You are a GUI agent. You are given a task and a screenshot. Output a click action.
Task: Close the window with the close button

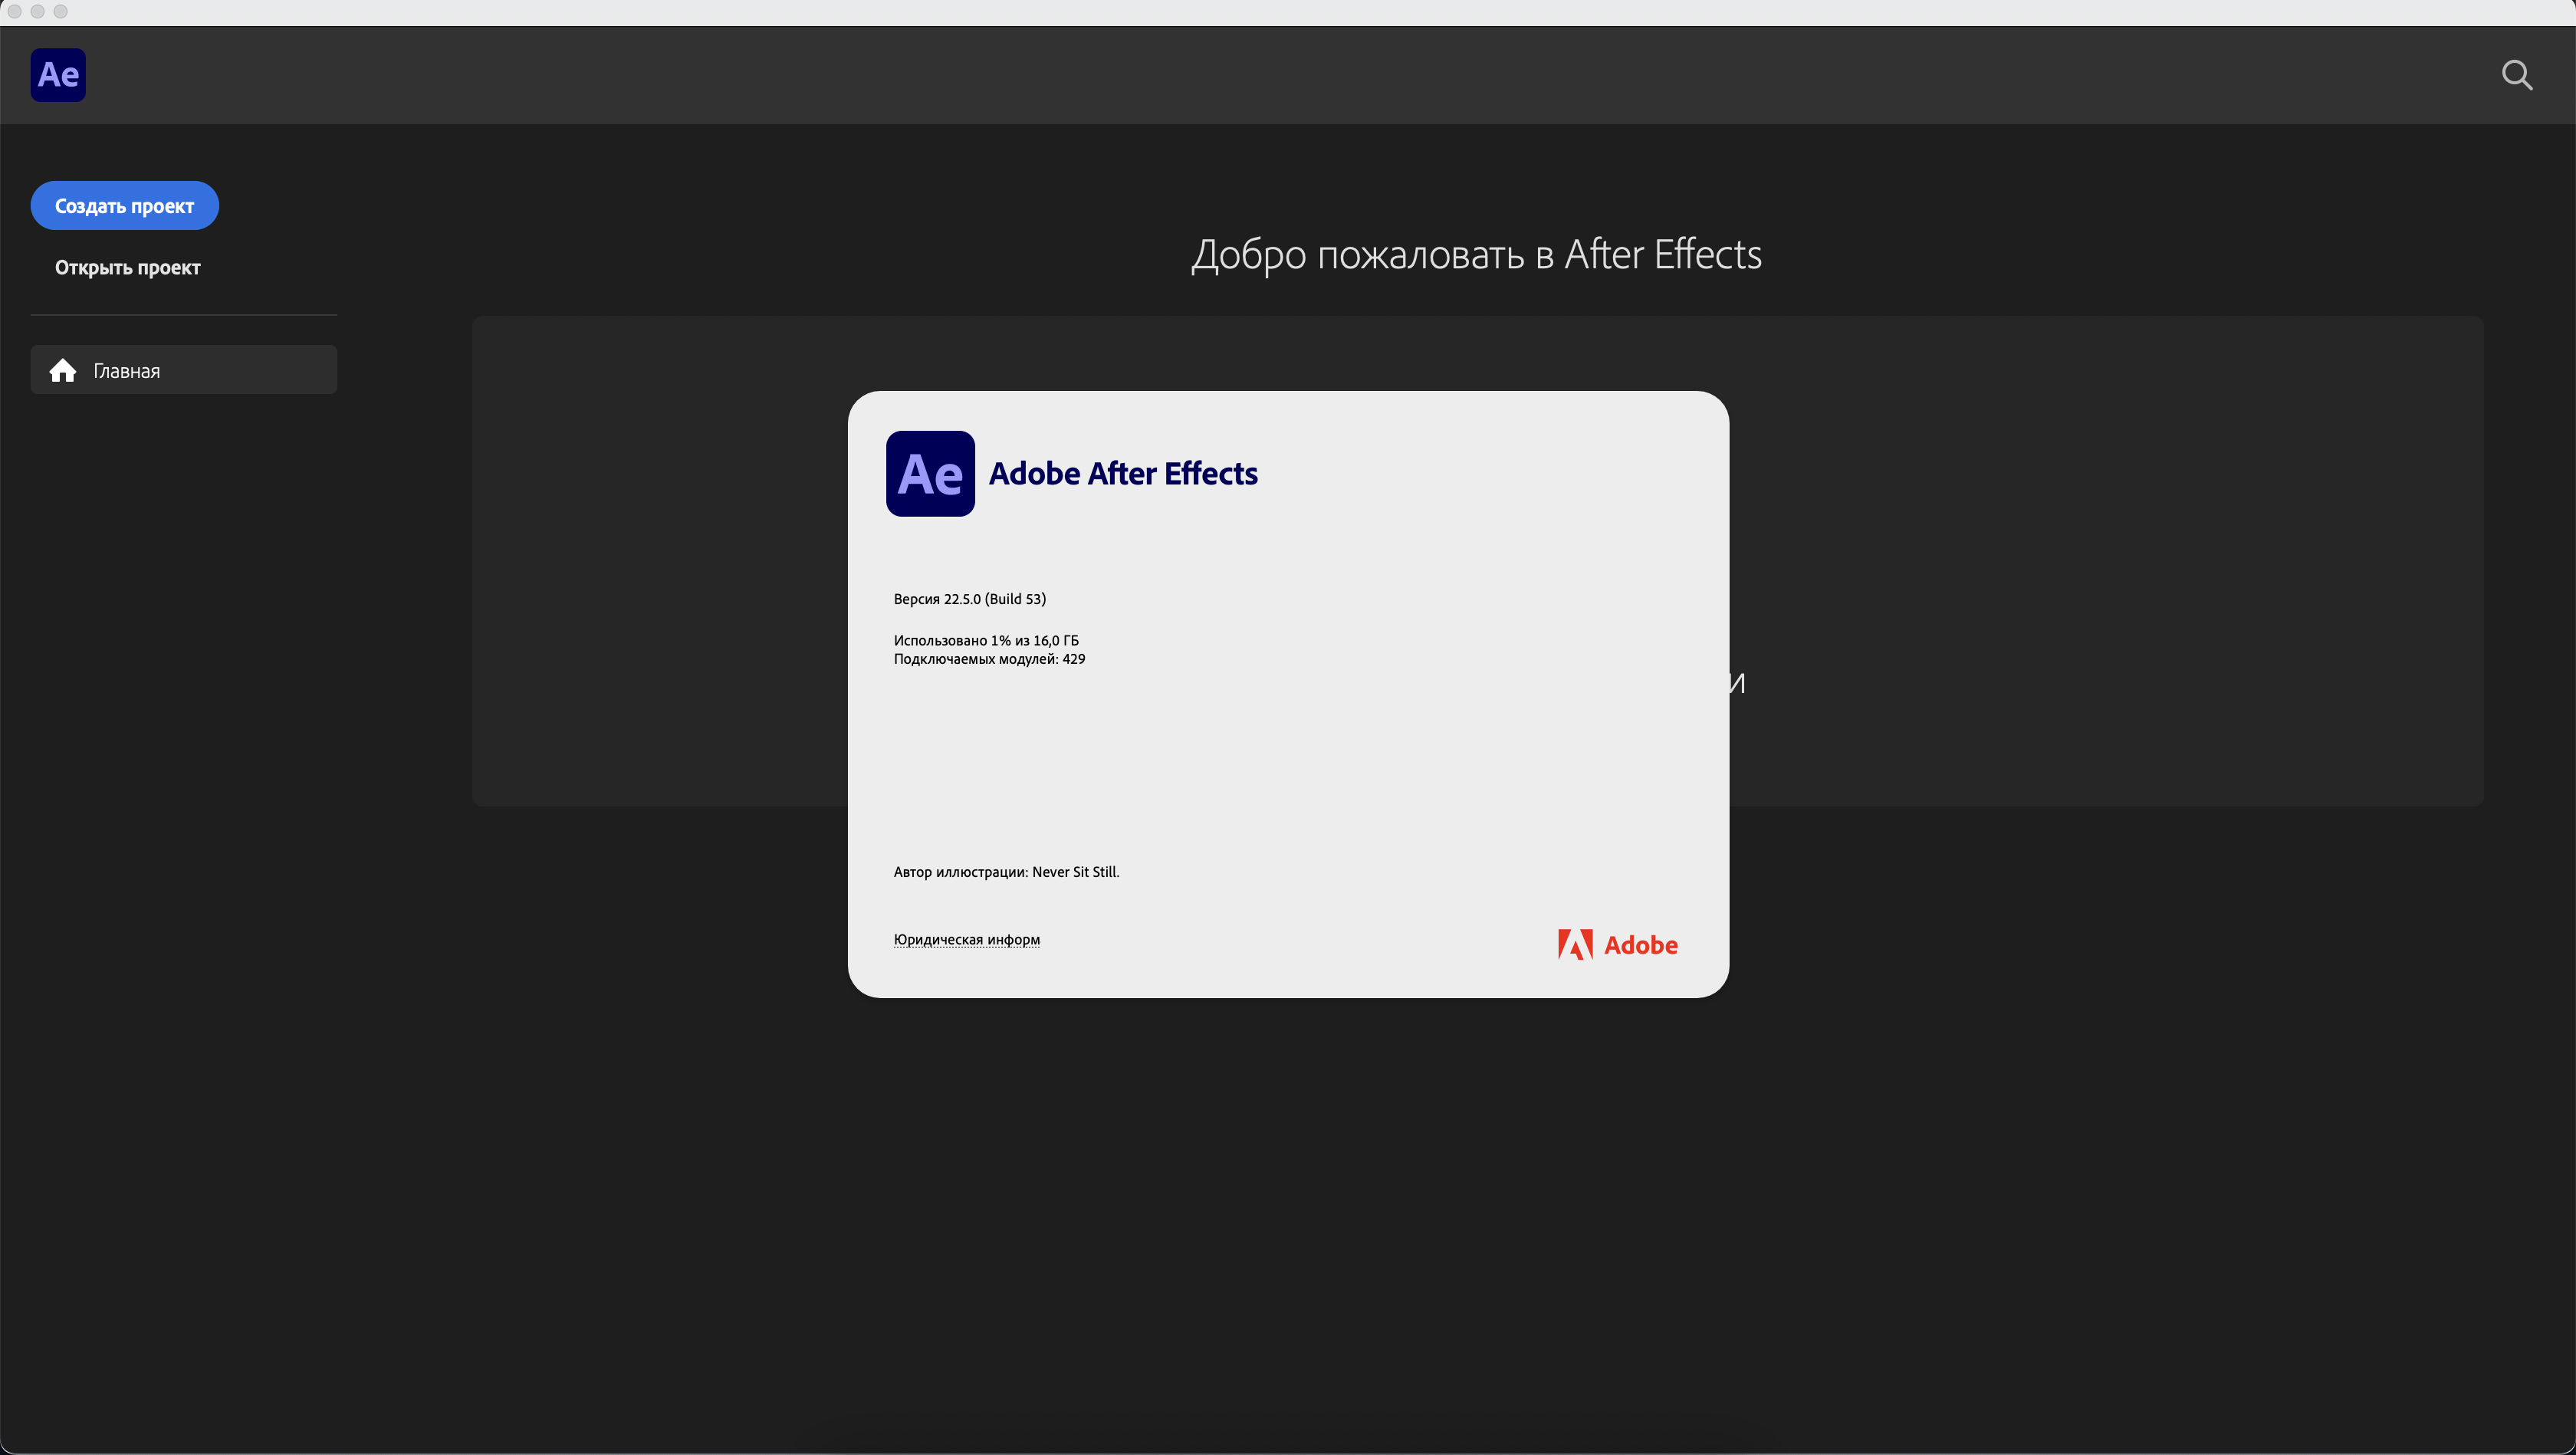(14, 12)
